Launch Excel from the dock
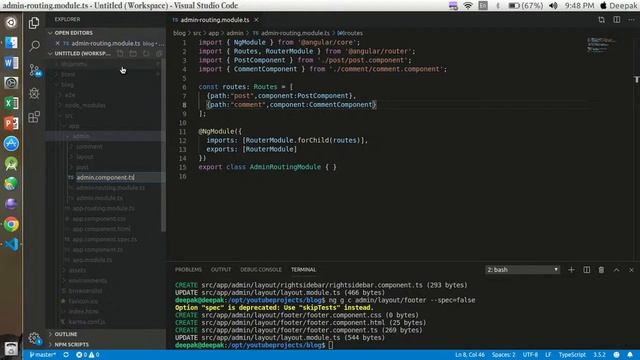 [x=11, y=103]
